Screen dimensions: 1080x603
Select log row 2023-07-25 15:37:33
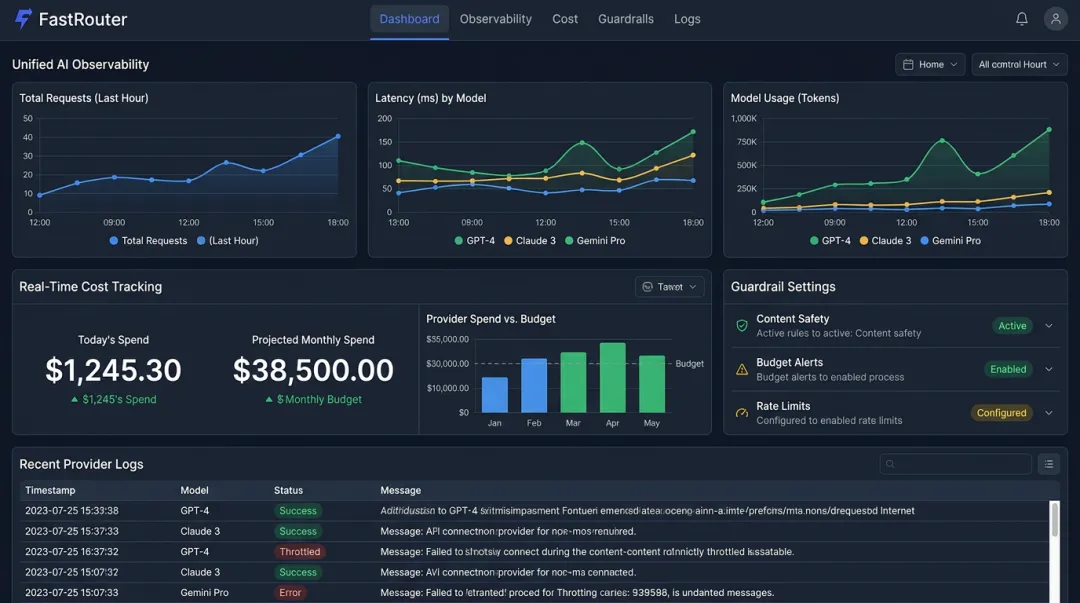tap(534, 531)
